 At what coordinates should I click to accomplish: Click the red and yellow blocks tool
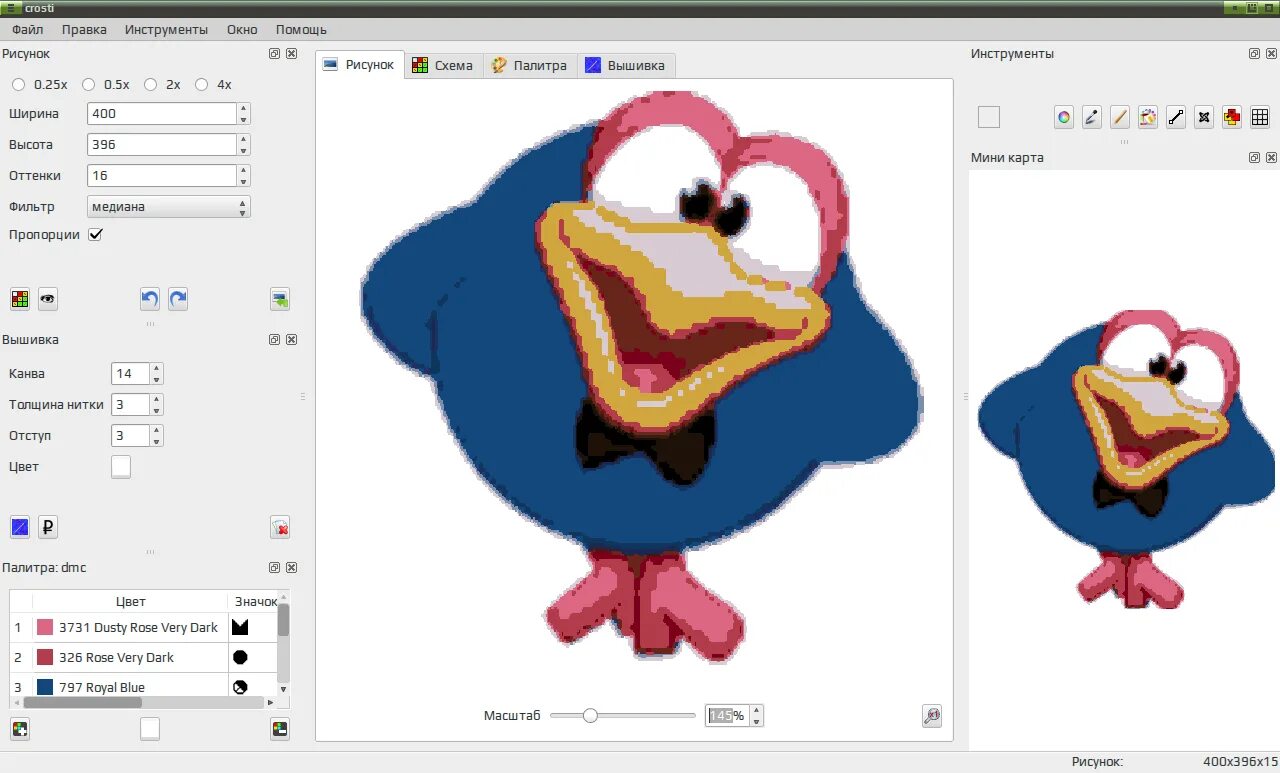[x=1232, y=117]
